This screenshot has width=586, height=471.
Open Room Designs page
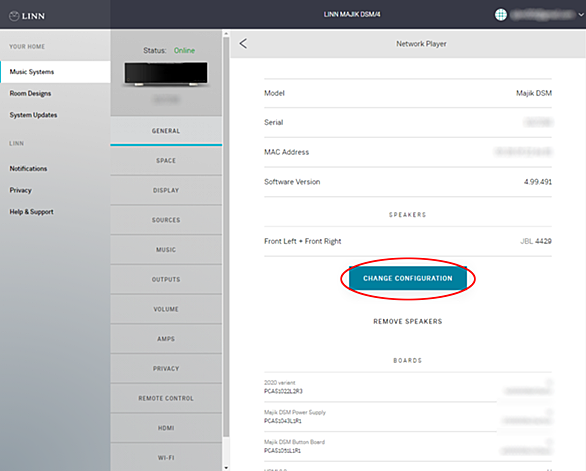coord(30,93)
